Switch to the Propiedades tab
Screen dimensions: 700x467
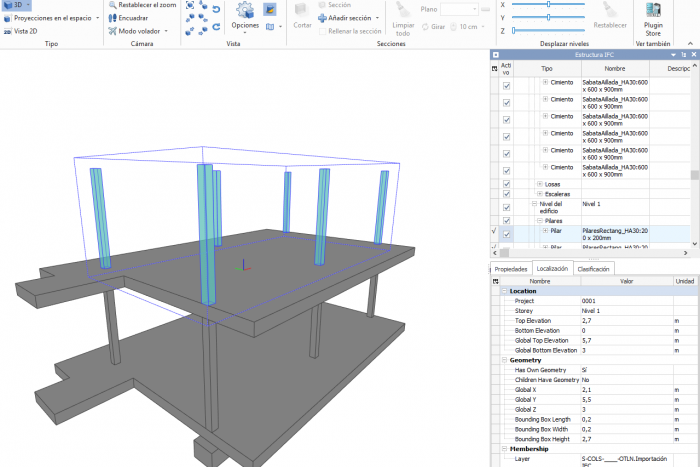click(511, 269)
